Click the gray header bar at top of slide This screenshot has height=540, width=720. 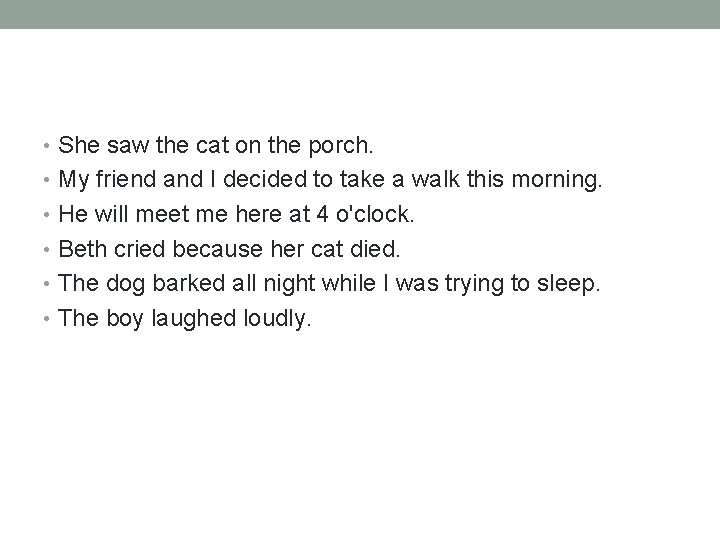click(360, 14)
